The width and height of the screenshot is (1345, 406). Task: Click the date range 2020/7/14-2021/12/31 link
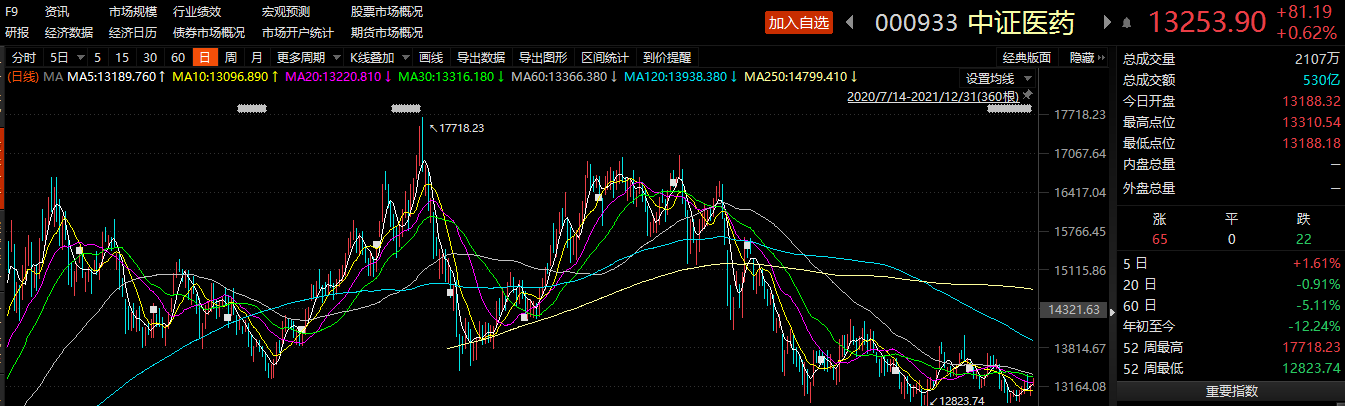(x=933, y=97)
